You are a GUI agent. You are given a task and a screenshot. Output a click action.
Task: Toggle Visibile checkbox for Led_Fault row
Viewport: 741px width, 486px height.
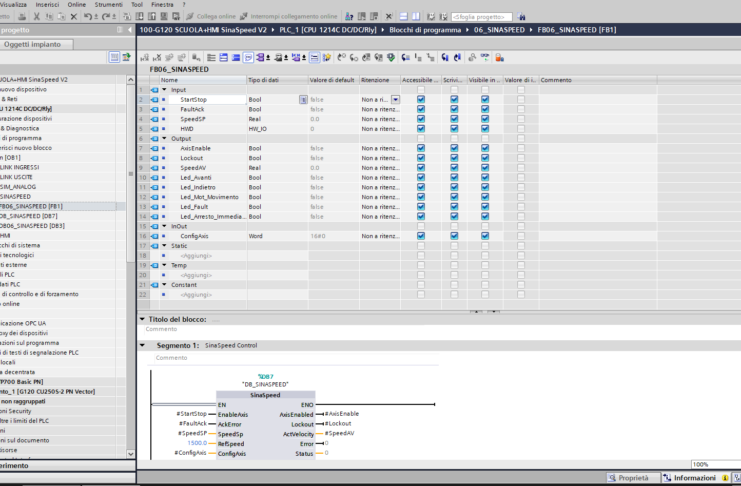tap(485, 207)
